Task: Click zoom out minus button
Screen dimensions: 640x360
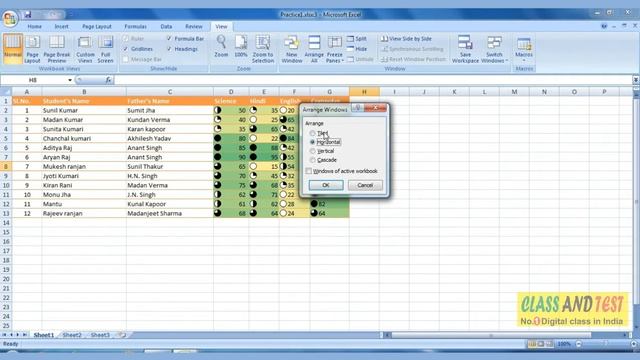Action: click(x=579, y=344)
